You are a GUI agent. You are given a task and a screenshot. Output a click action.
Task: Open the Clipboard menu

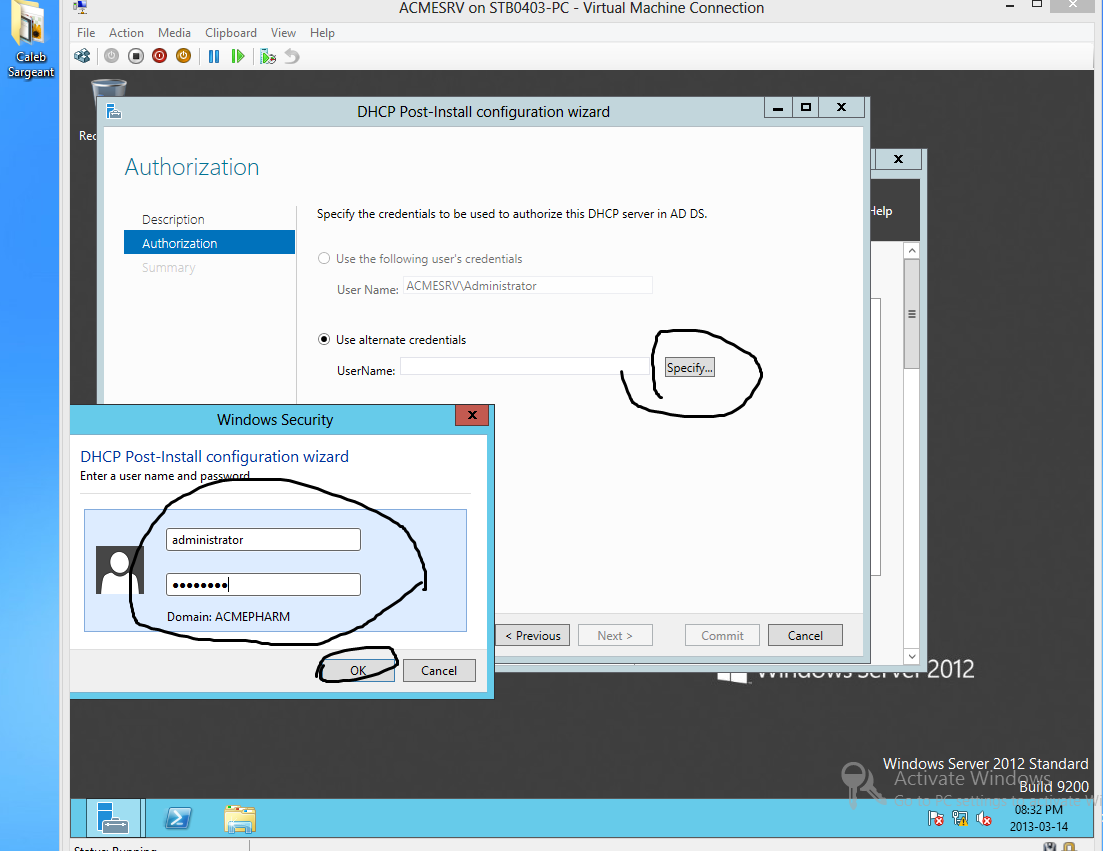tap(231, 32)
